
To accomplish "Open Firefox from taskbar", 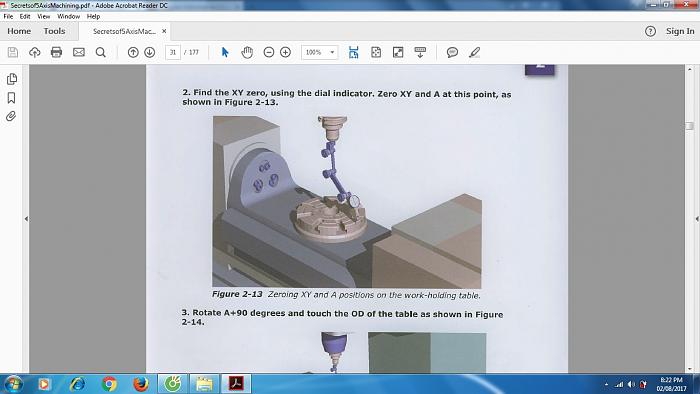I will click(141, 384).
